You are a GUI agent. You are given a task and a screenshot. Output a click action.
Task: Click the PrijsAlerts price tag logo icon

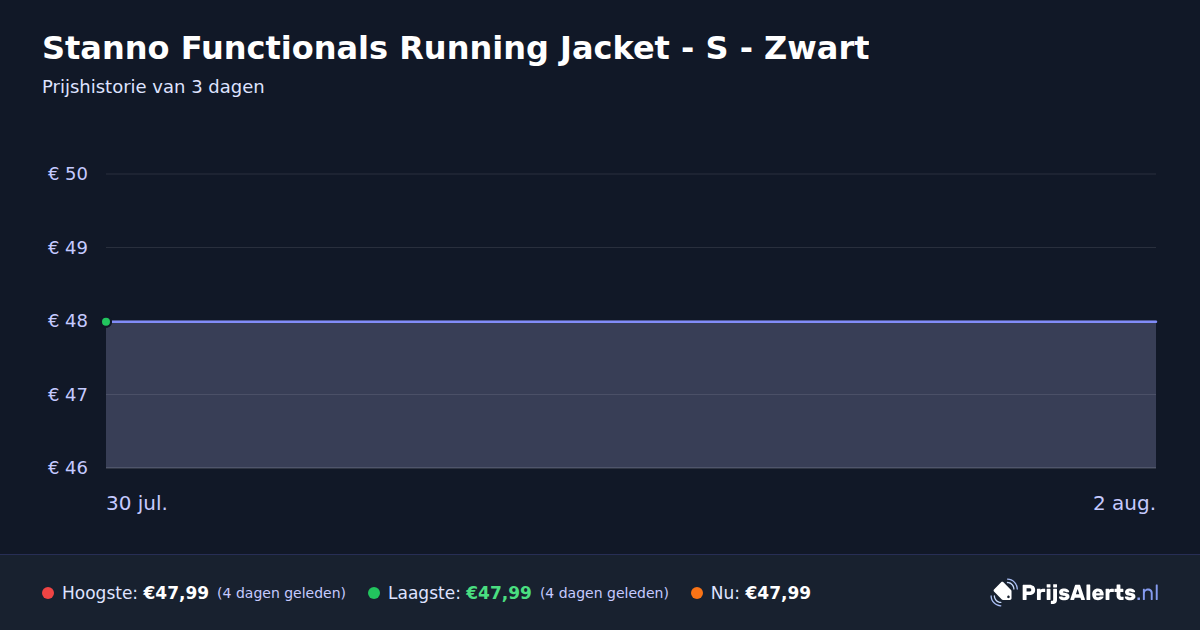(x=1003, y=592)
